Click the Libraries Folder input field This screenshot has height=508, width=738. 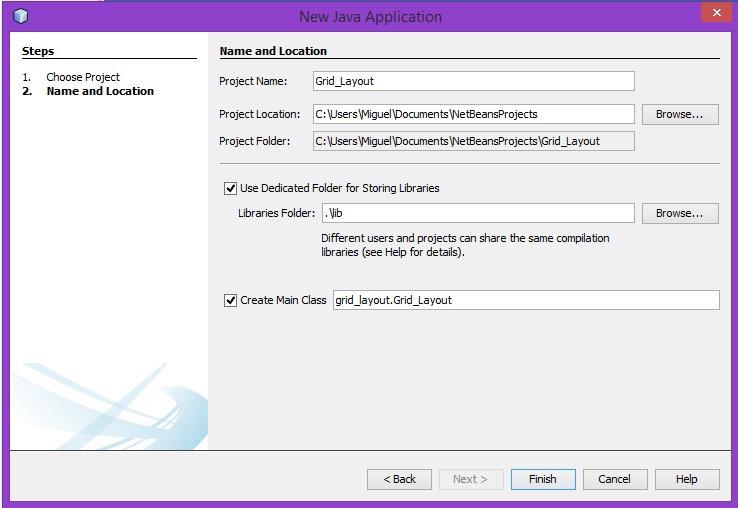tap(478, 213)
